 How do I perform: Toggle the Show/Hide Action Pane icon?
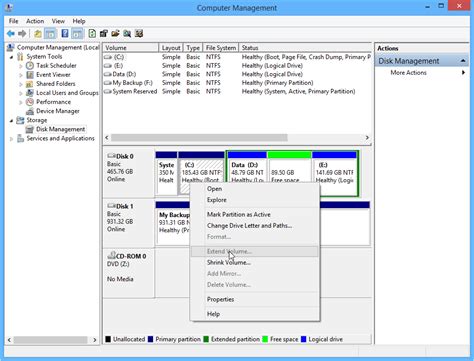tap(77, 34)
